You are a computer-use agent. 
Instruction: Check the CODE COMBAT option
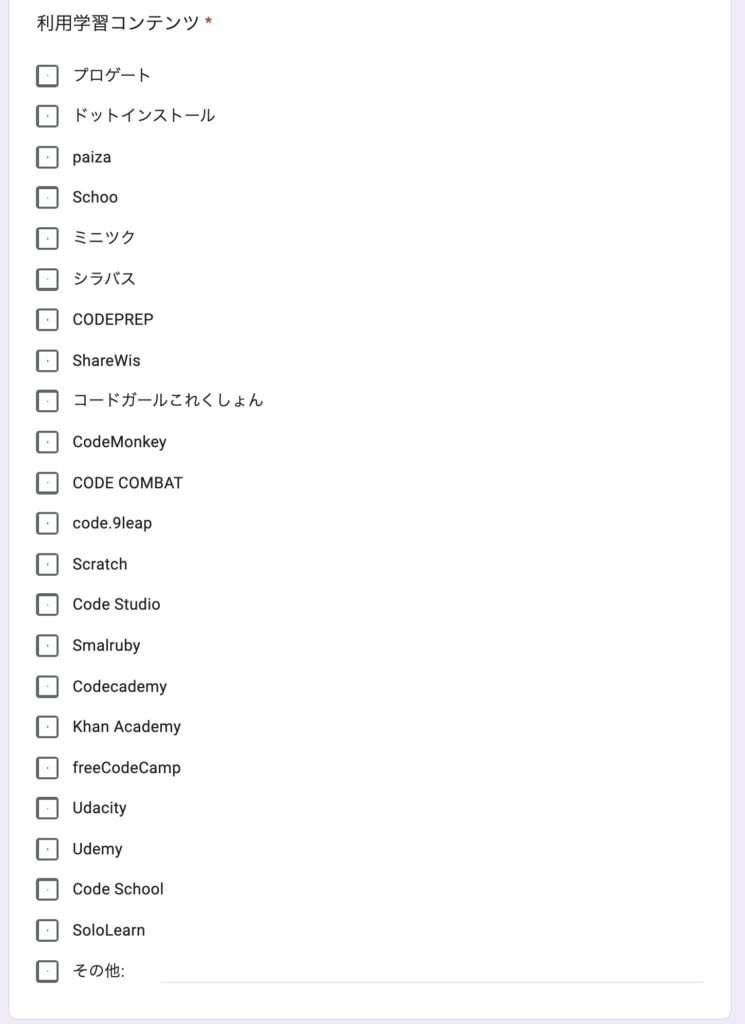(x=47, y=483)
